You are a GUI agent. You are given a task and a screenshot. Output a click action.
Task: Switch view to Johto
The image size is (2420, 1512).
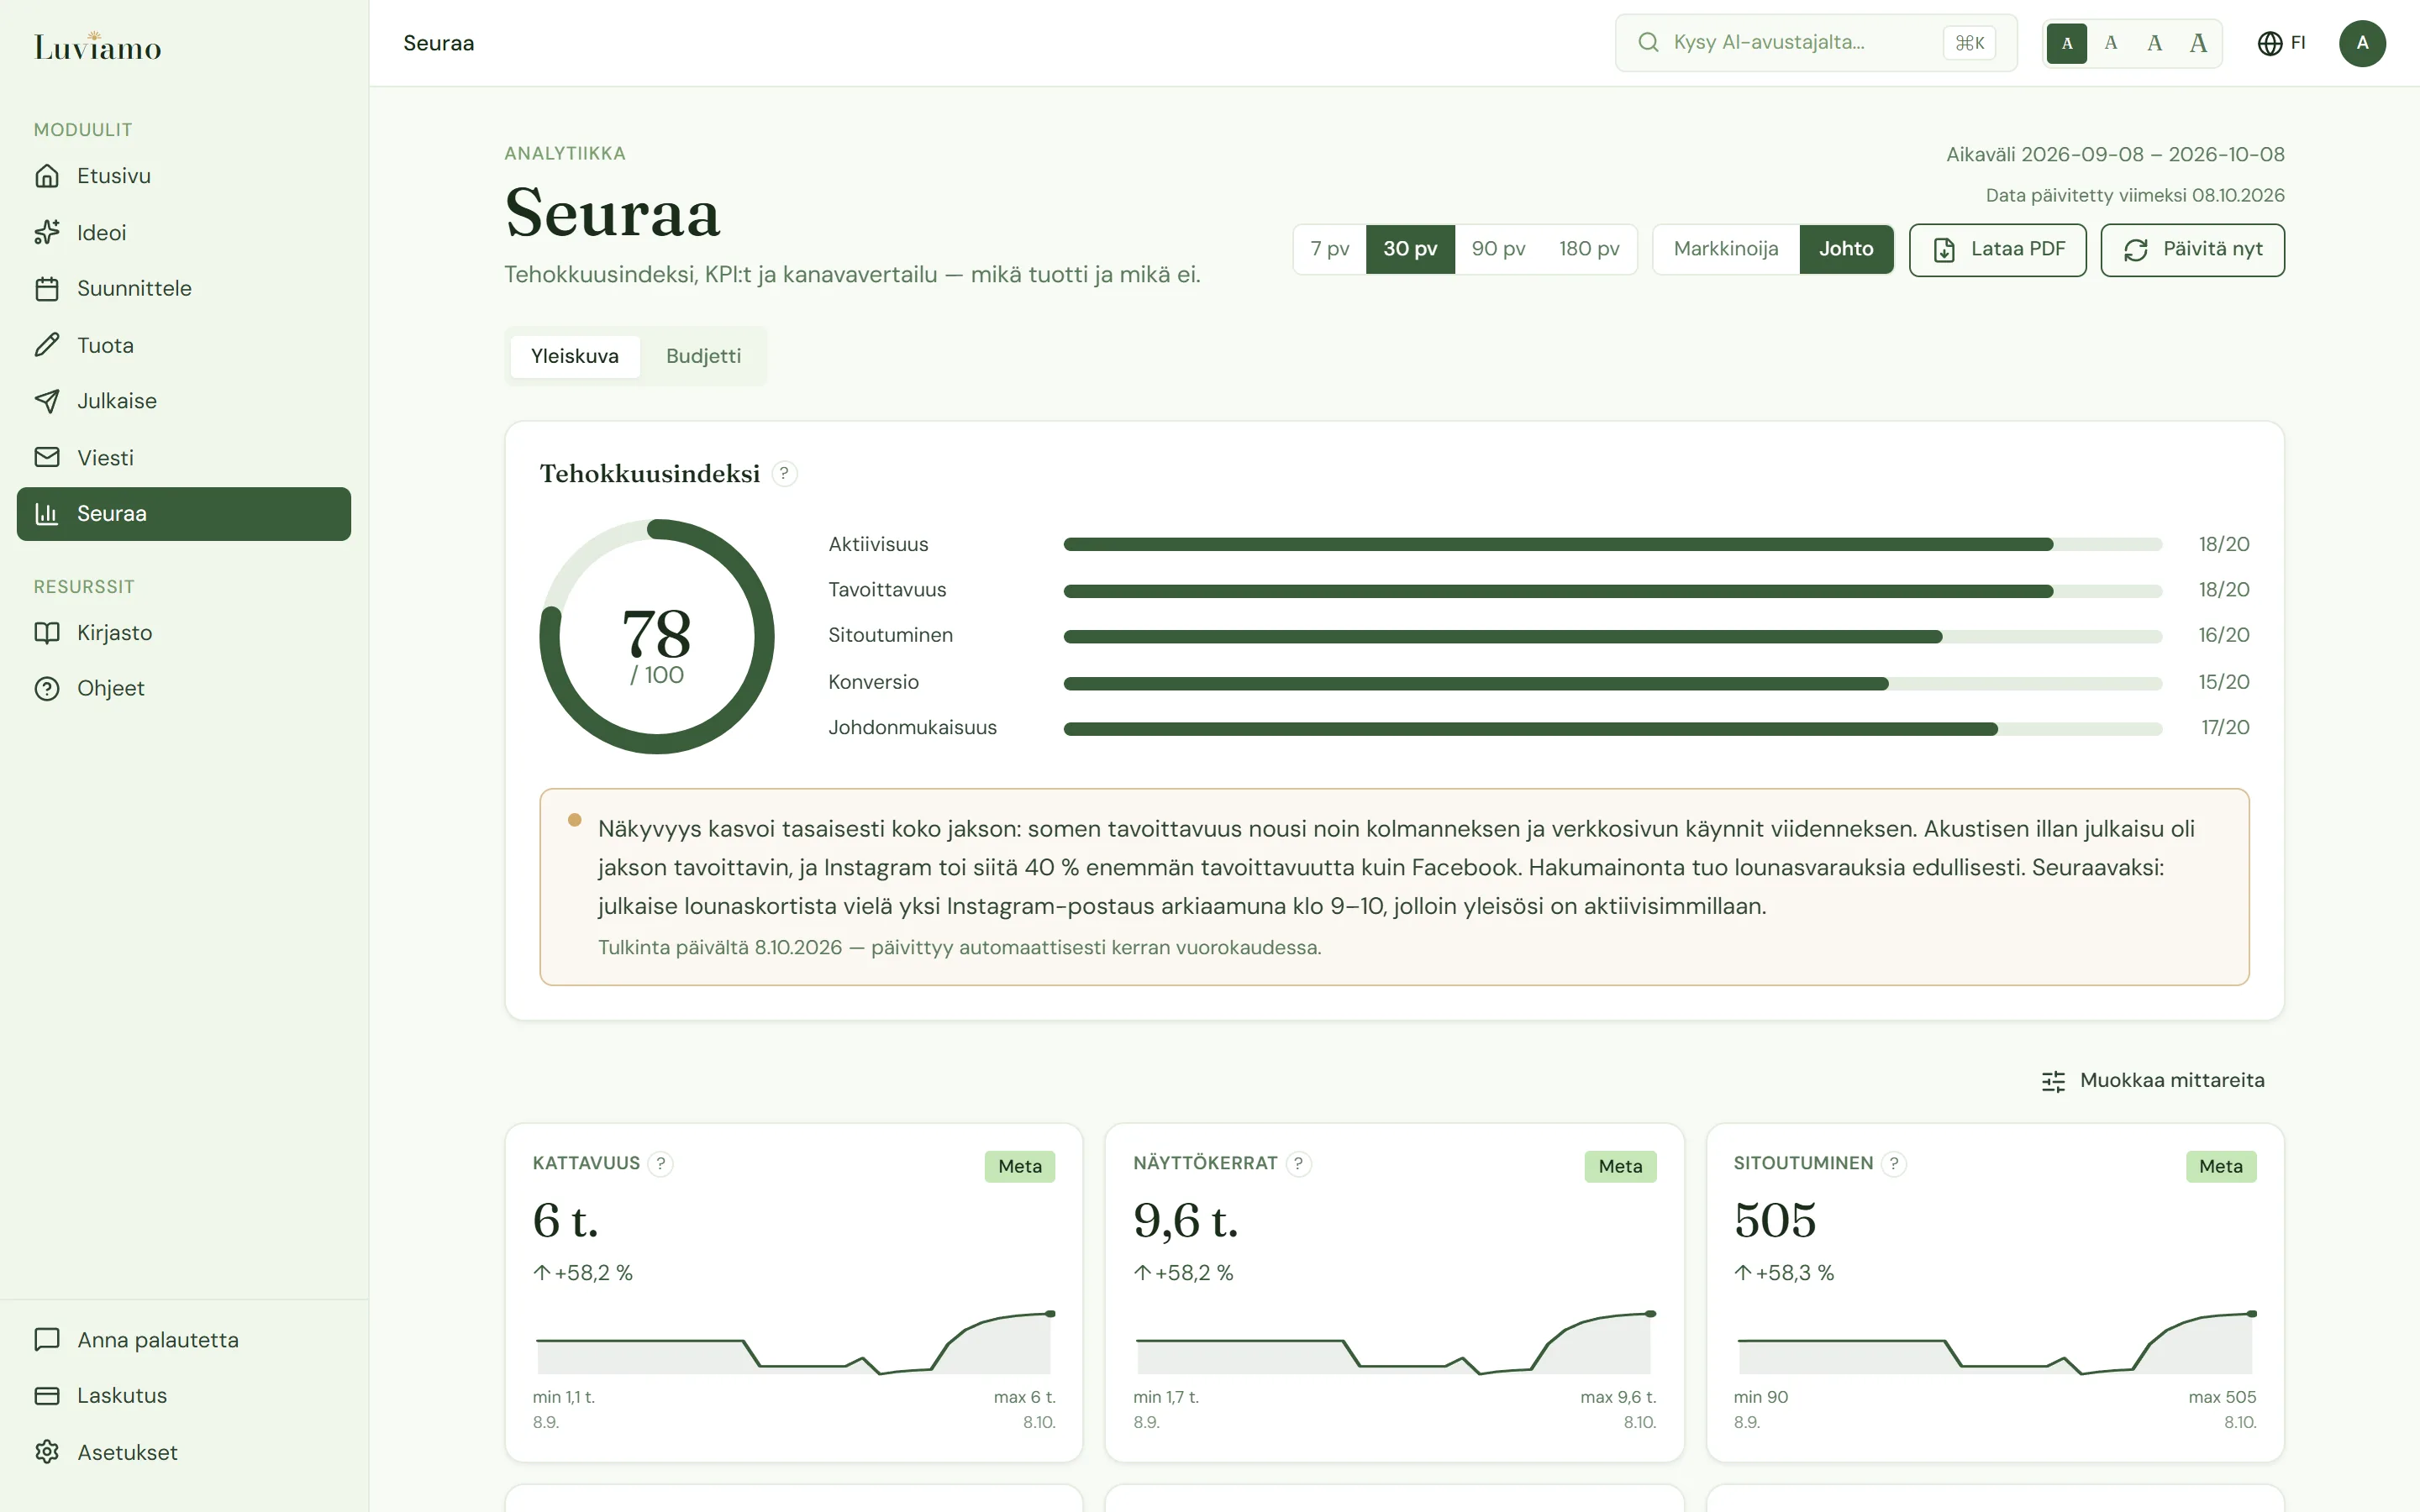[x=1846, y=249]
